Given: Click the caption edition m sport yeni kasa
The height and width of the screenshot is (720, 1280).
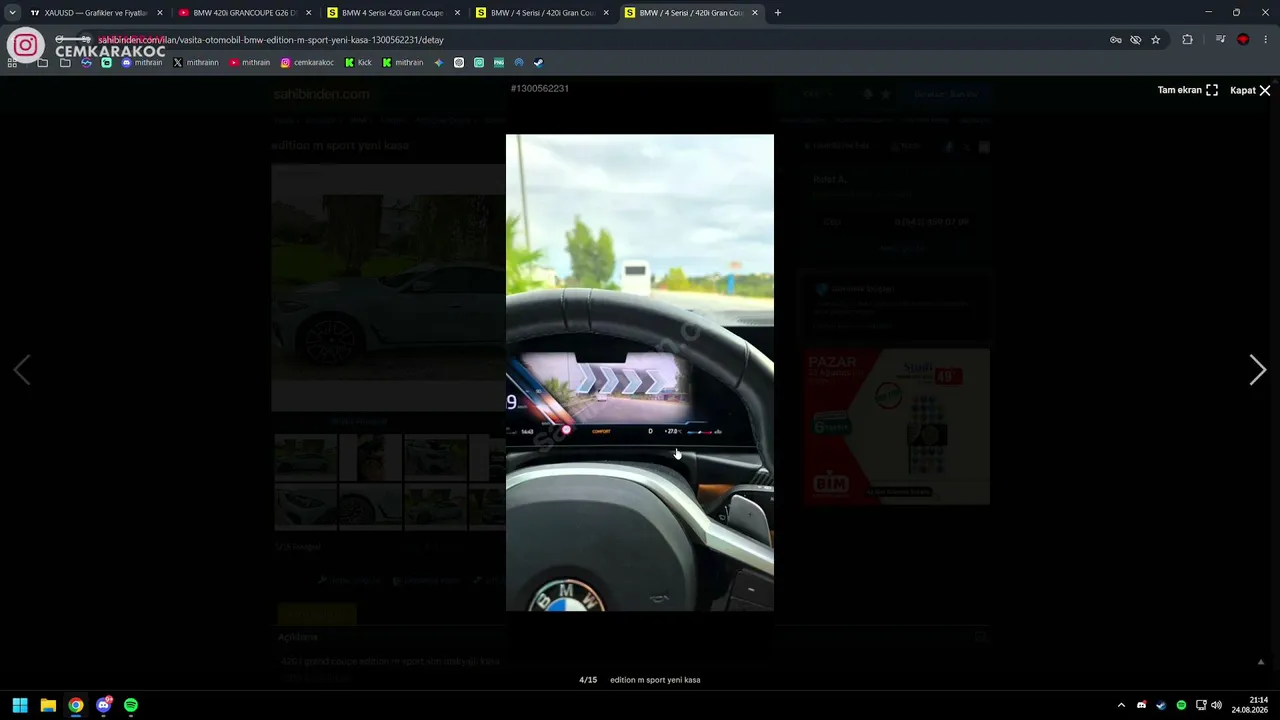Looking at the screenshot, I should click(x=655, y=680).
